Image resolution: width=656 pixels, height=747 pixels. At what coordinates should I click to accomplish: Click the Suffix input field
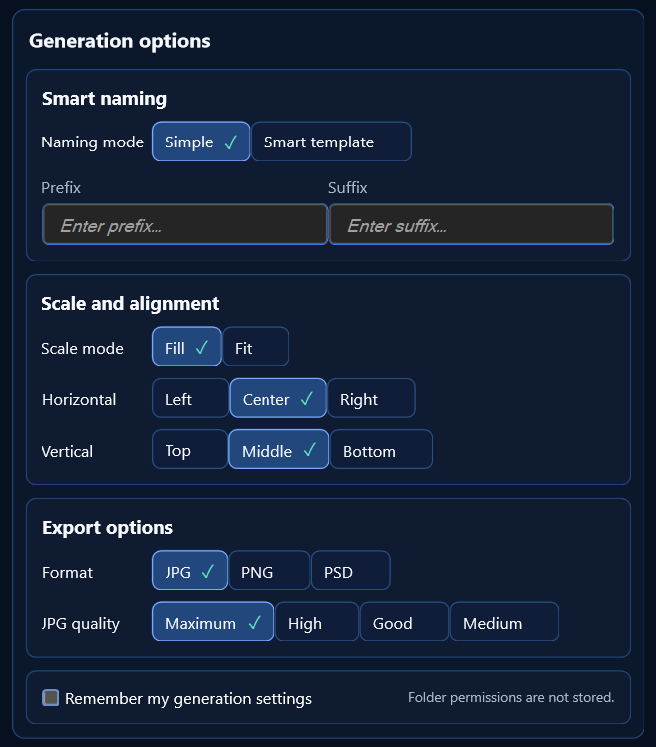click(472, 224)
